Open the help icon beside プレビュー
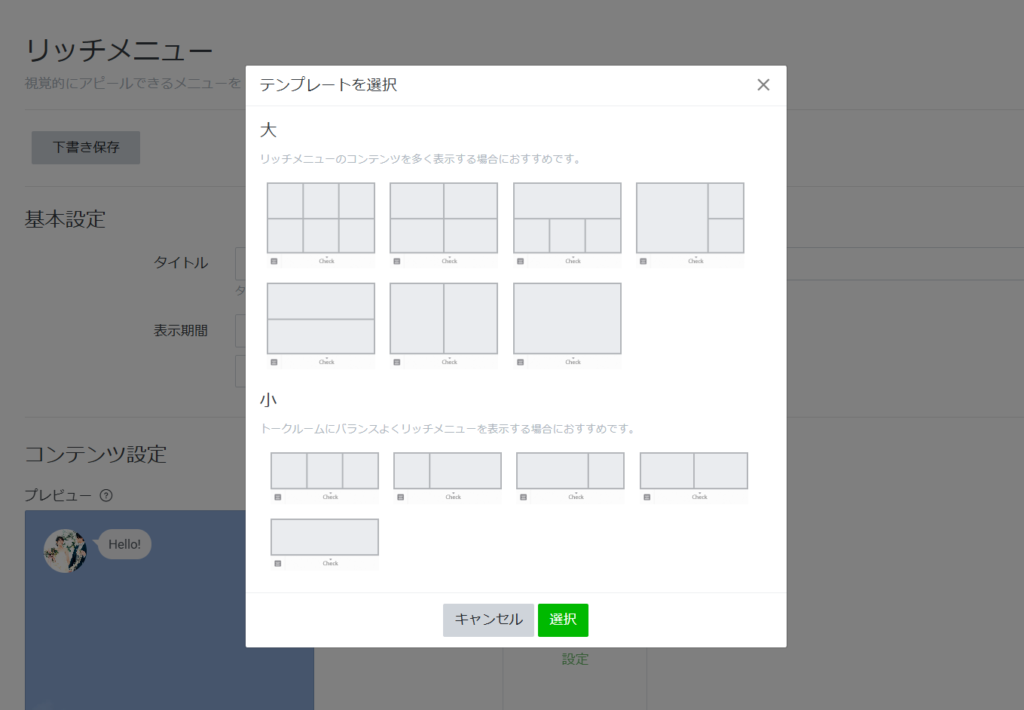Image resolution: width=1024 pixels, height=710 pixels. pyautogui.click(x=106, y=495)
